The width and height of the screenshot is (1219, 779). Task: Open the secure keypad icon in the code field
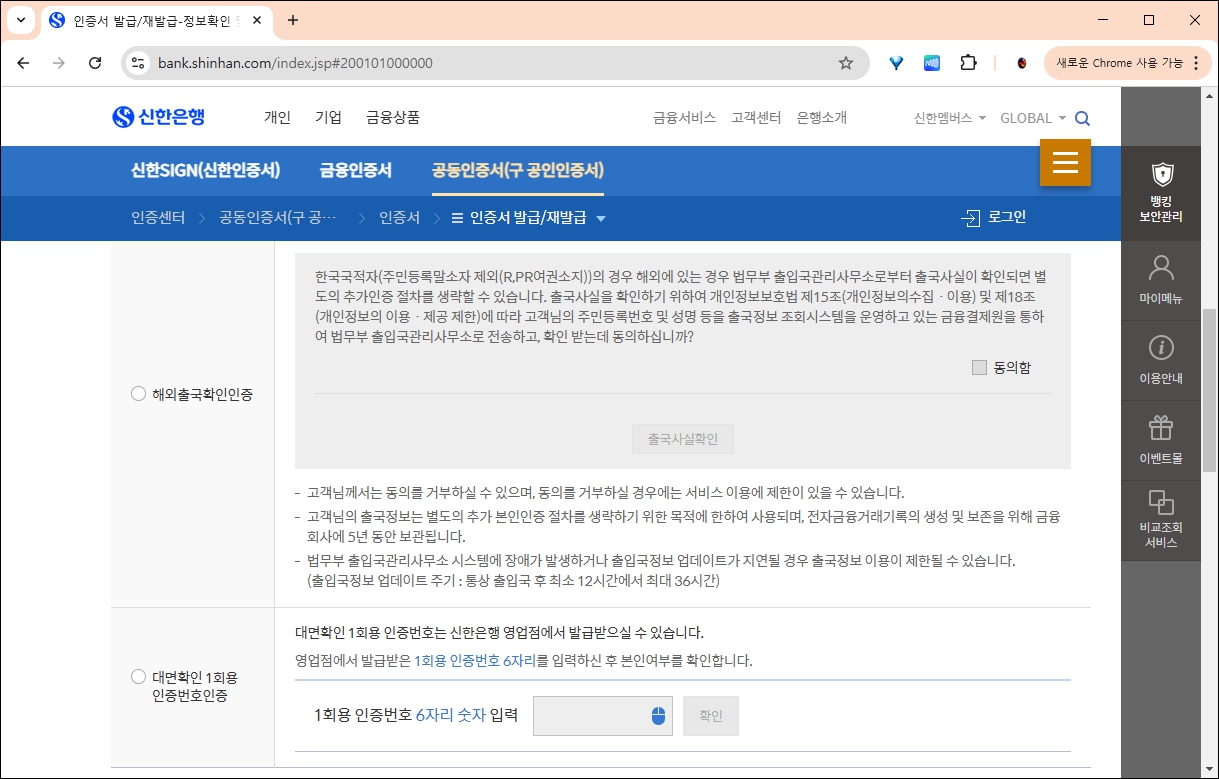pyautogui.click(x=660, y=716)
